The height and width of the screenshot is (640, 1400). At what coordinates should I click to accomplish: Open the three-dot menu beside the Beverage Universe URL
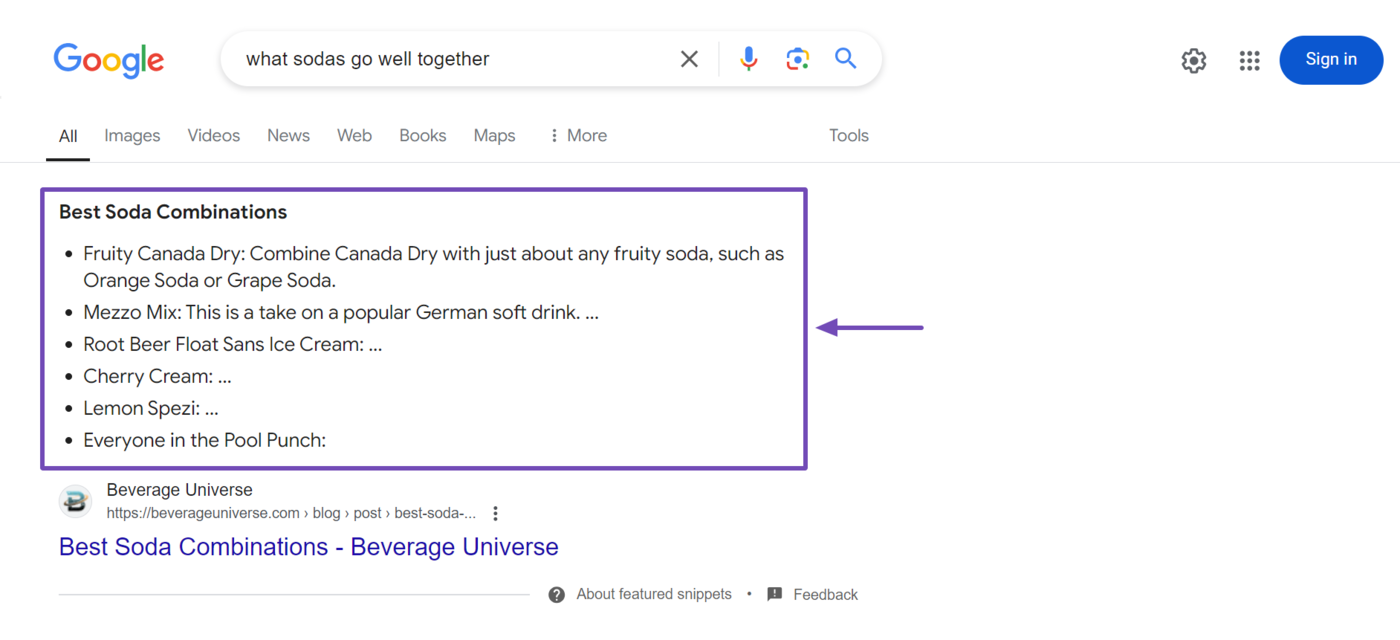495,513
